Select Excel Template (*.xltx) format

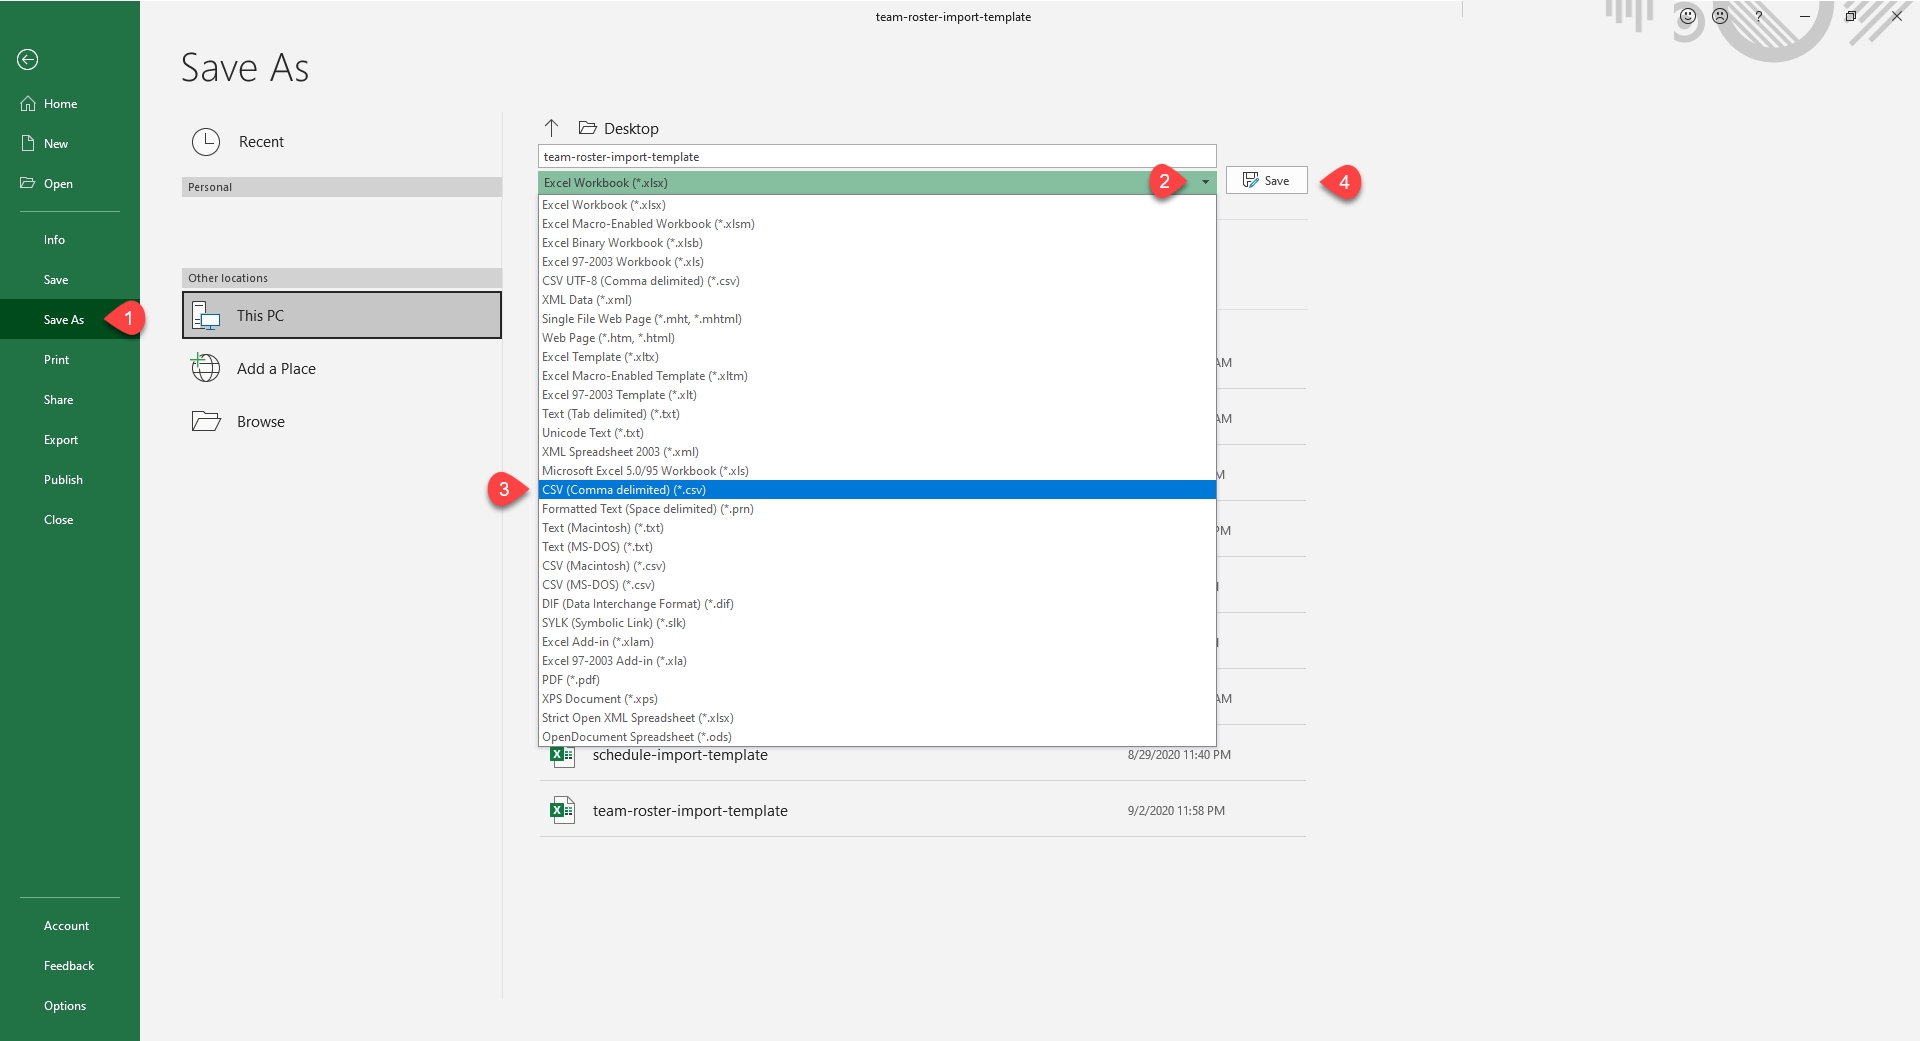pyautogui.click(x=877, y=357)
